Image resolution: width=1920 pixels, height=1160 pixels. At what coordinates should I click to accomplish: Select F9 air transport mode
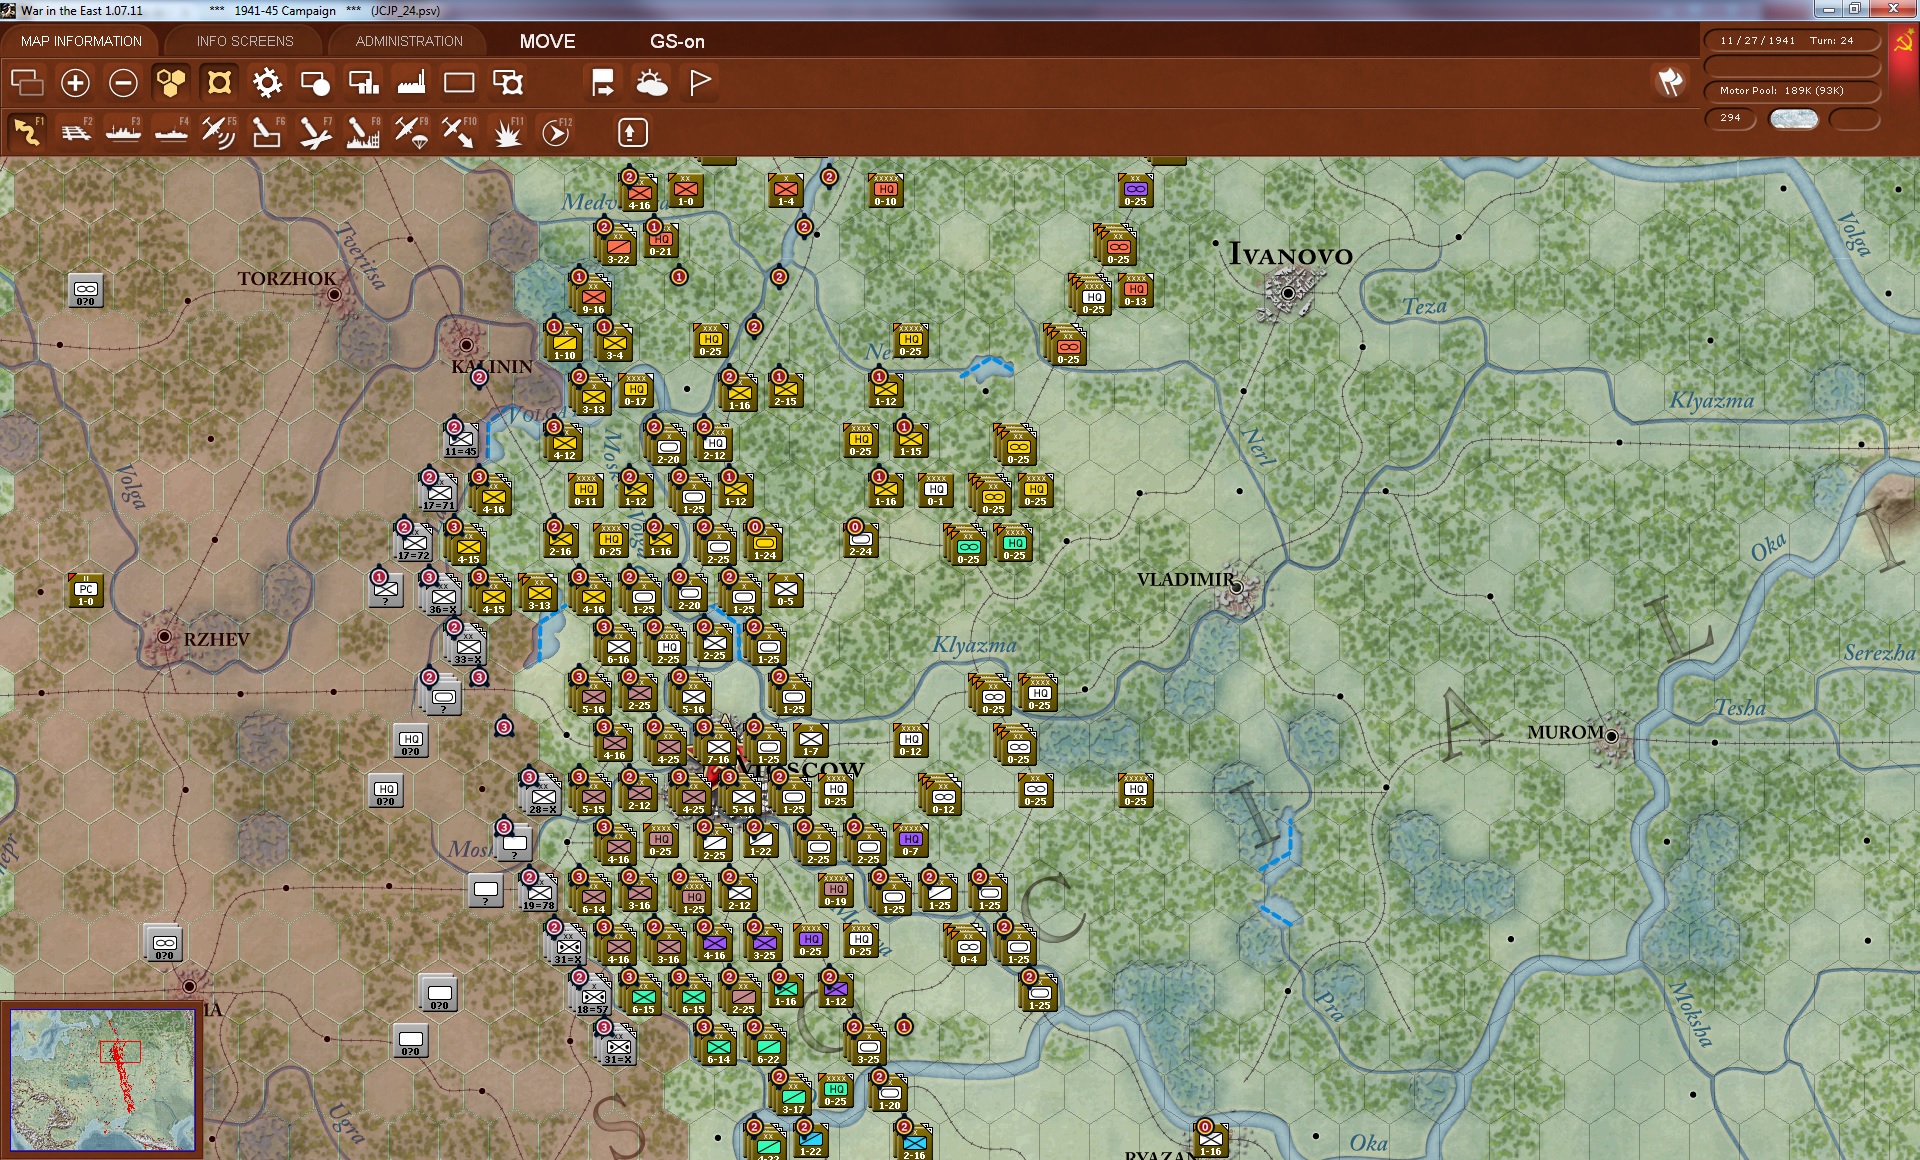click(411, 131)
